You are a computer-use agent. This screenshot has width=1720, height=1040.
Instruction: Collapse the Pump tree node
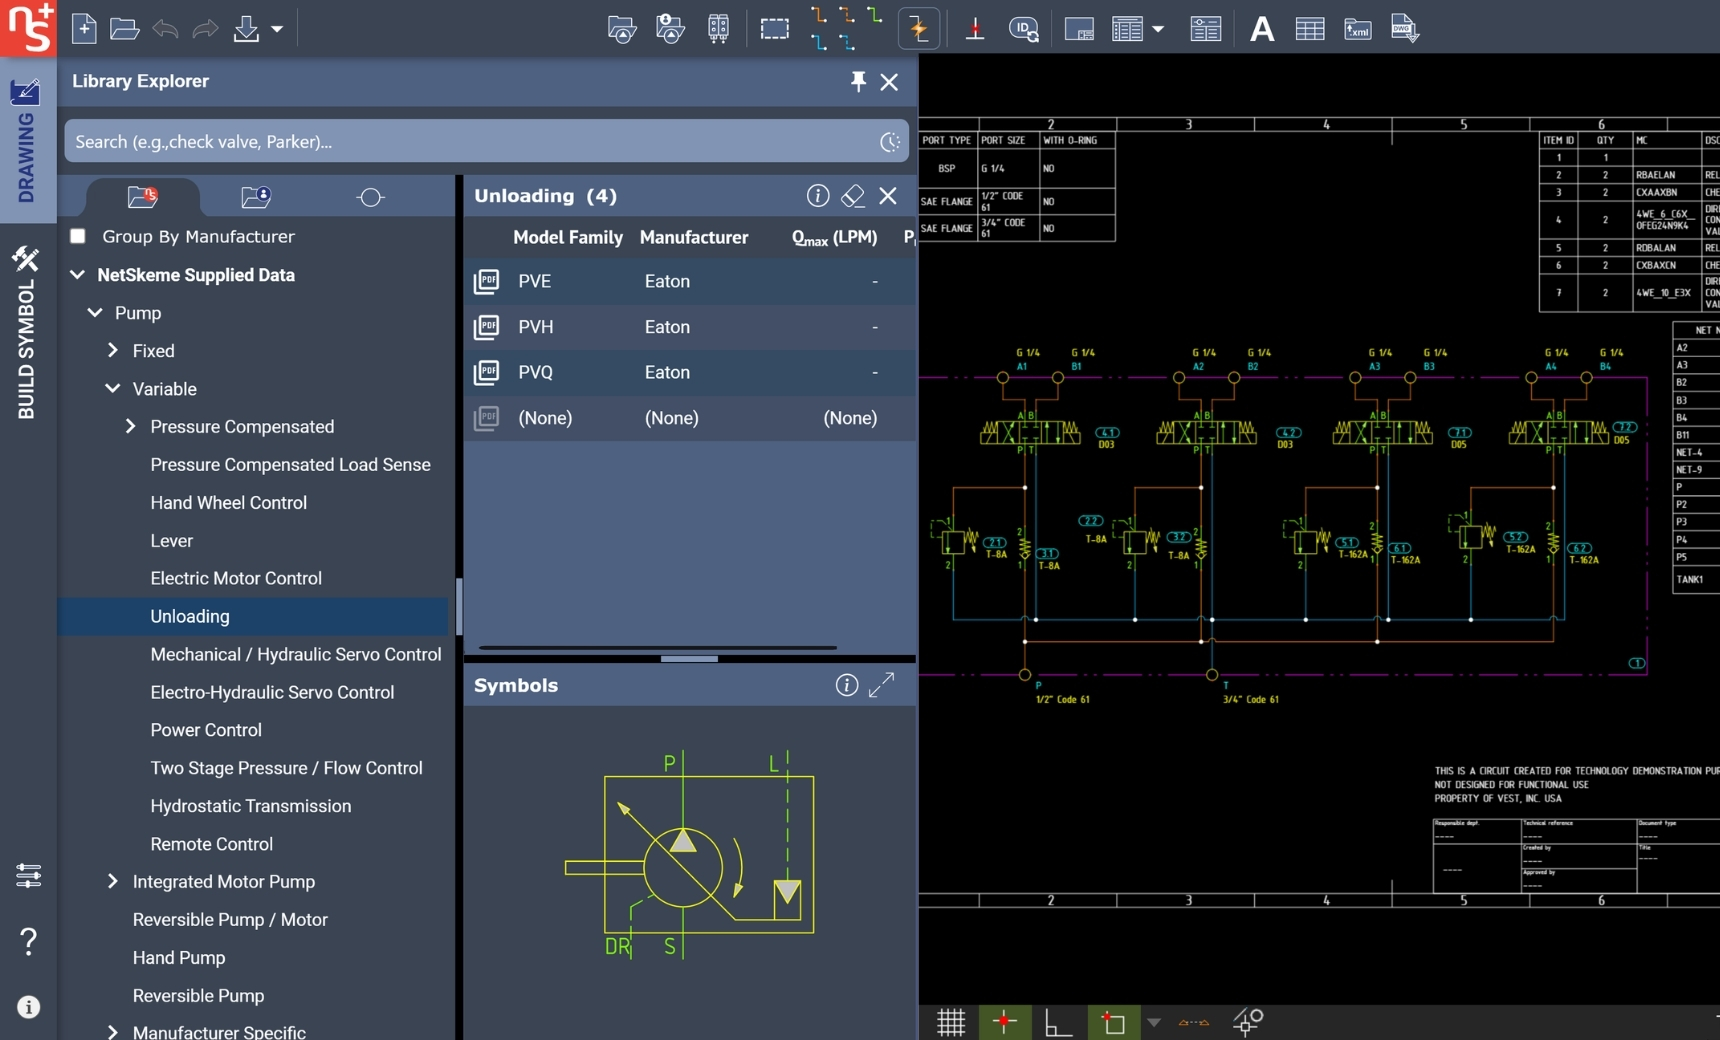[95, 312]
